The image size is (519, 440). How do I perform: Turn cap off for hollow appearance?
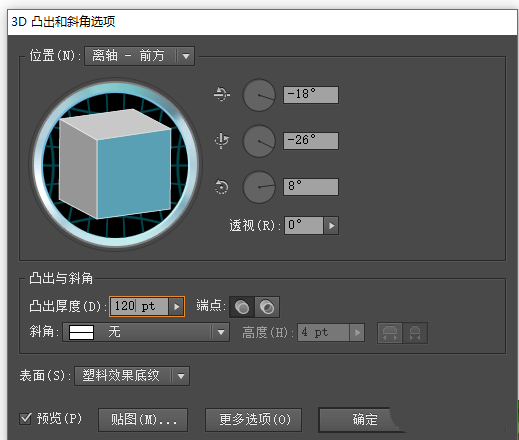267,307
